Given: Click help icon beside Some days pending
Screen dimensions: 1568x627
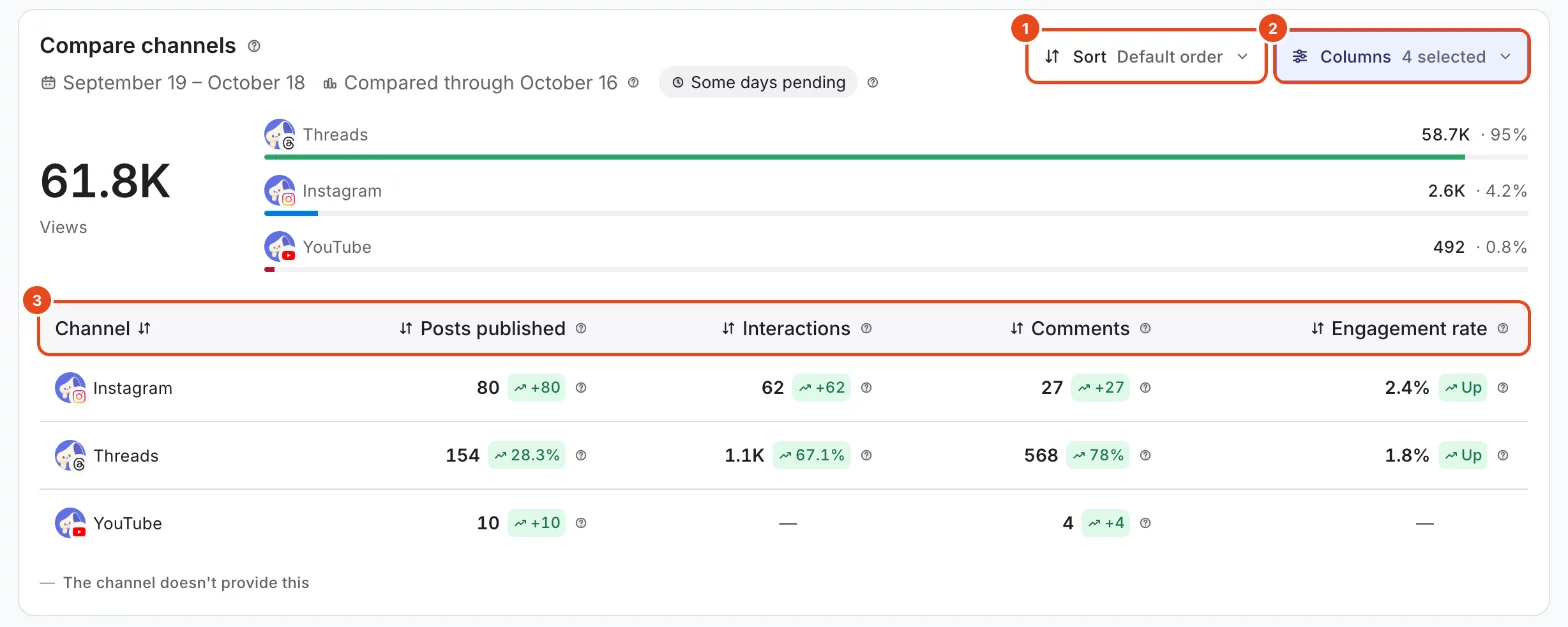Looking at the screenshot, I should click(873, 83).
